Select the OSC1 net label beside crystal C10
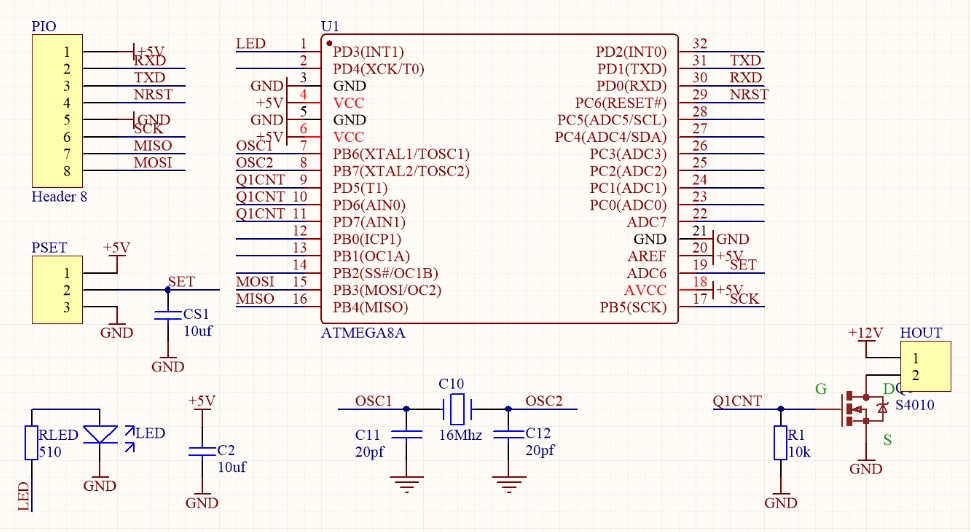Viewport: 971px width, 532px height. pos(373,401)
